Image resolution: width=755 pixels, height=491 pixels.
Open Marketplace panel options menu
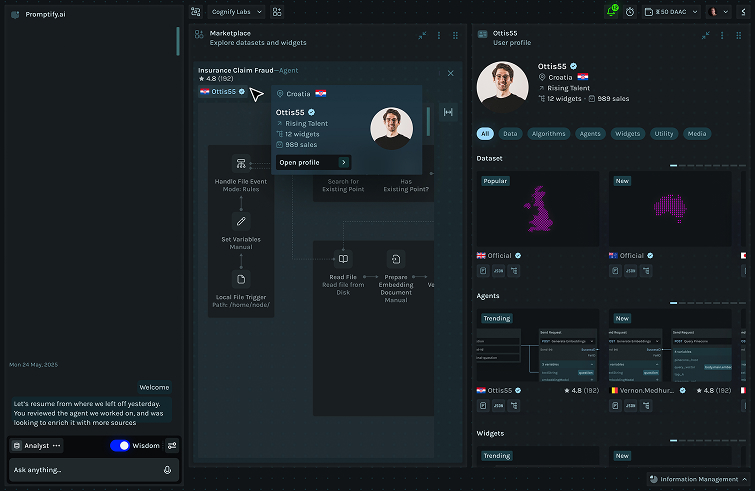pyautogui.click(x=439, y=36)
